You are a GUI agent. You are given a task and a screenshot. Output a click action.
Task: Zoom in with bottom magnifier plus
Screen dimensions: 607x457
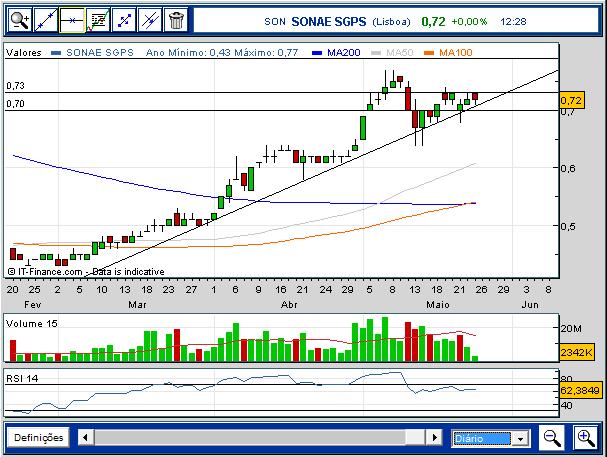[586, 438]
